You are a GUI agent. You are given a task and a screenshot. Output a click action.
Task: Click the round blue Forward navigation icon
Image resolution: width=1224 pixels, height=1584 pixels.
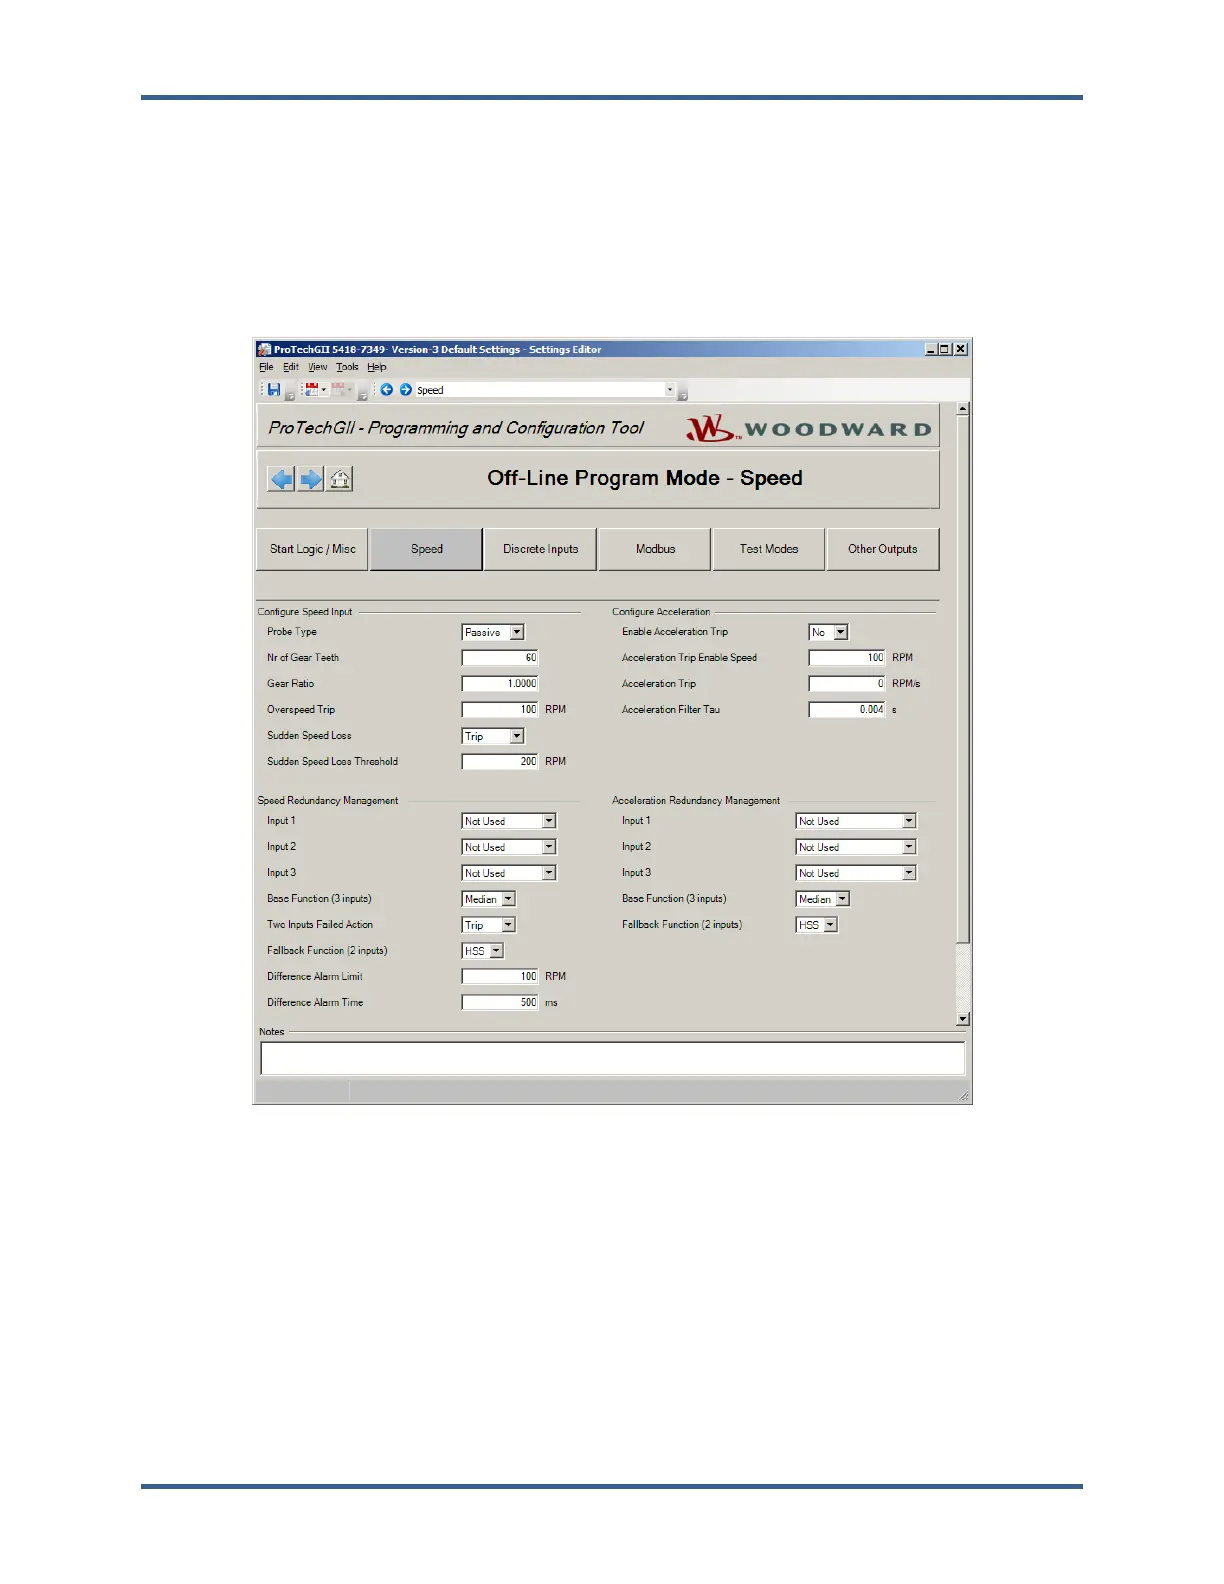tap(406, 389)
